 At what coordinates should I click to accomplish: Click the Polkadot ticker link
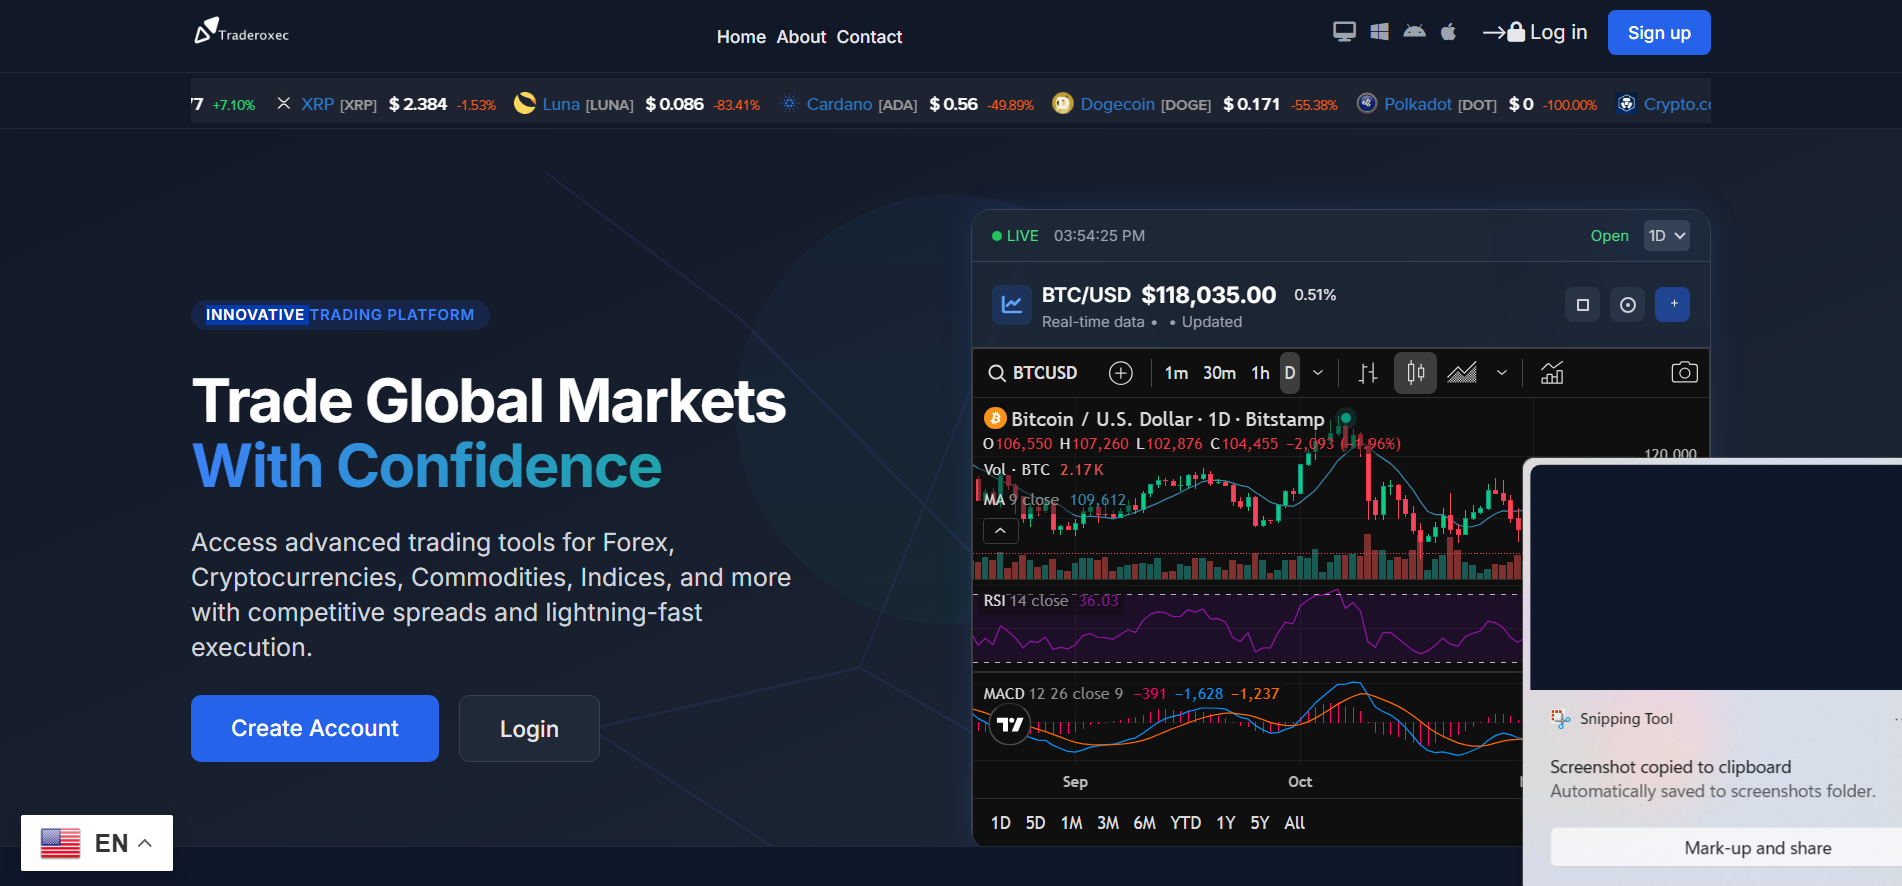tap(1418, 104)
